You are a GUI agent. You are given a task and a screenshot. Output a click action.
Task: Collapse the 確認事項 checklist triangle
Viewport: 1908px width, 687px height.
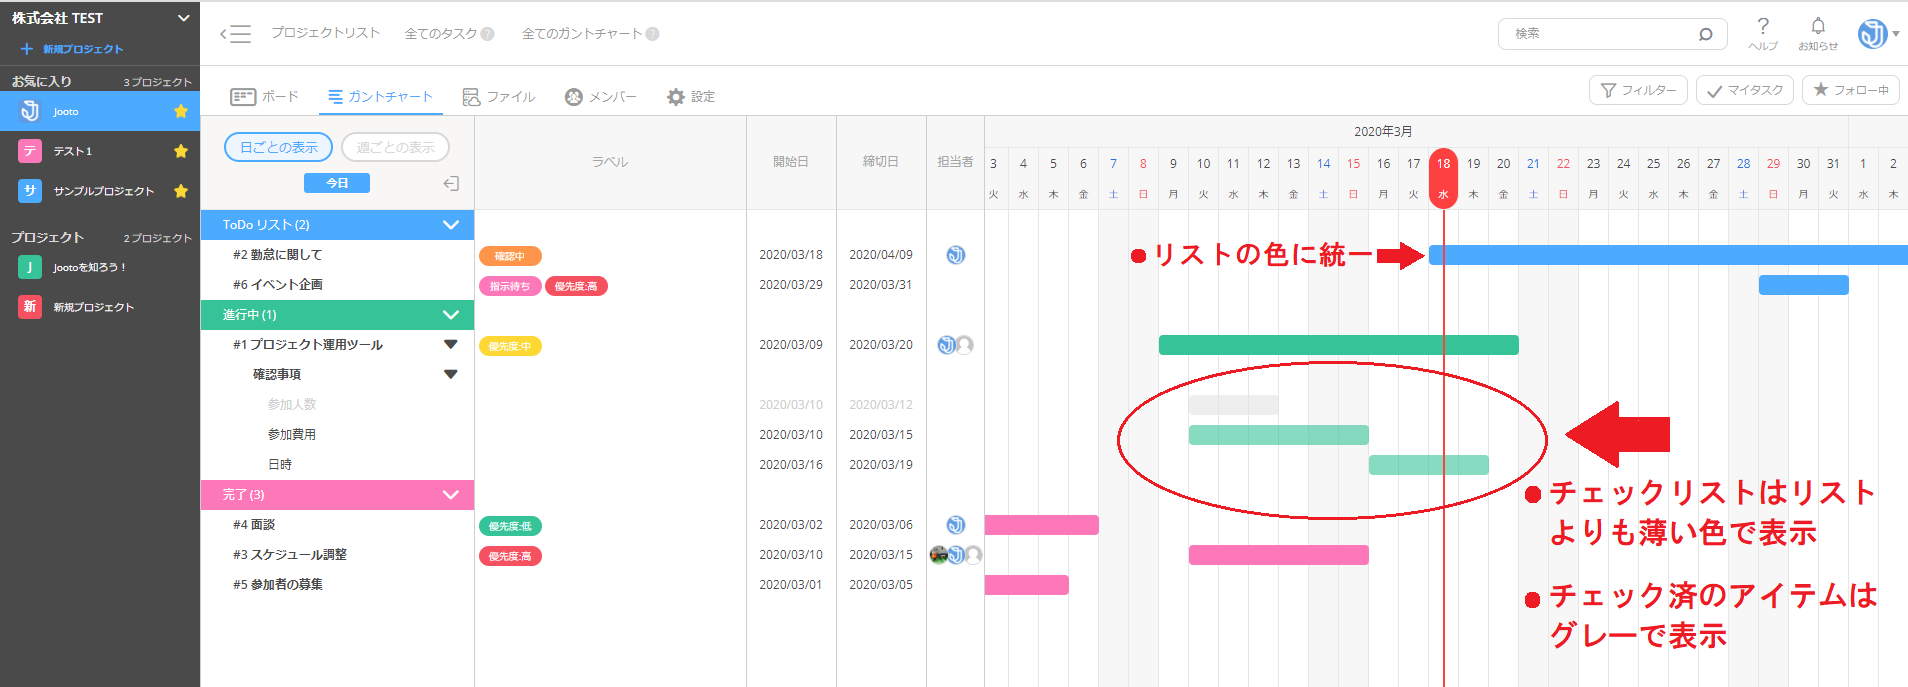coord(451,374)
